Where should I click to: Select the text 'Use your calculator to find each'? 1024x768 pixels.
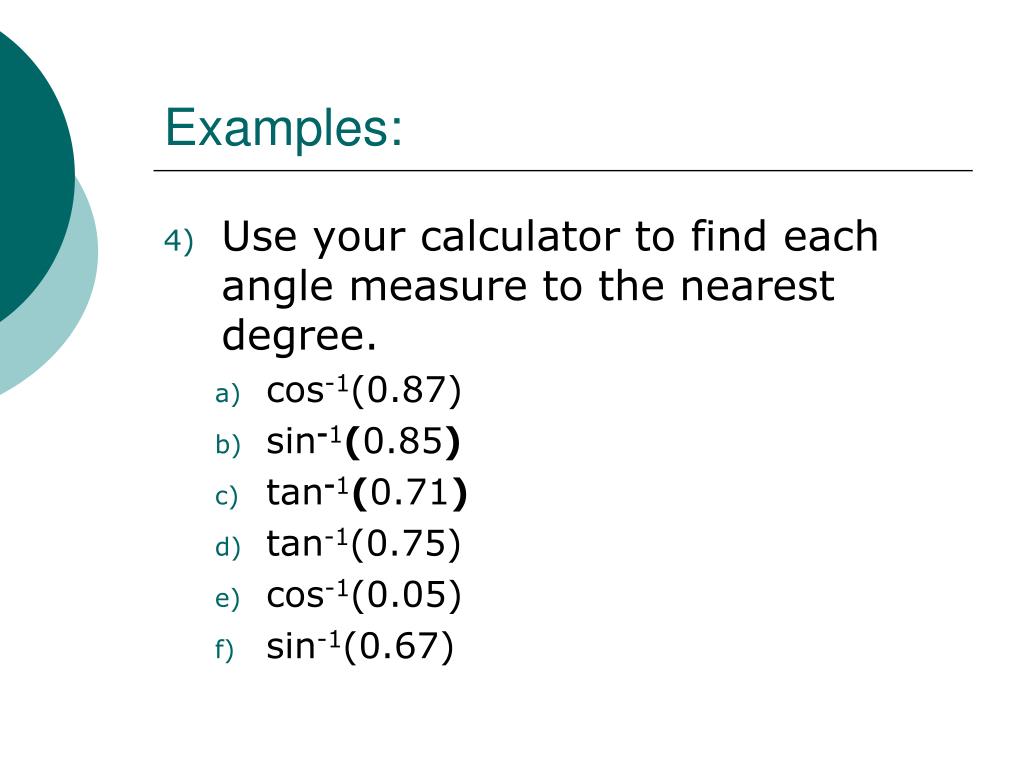(550, 237)
